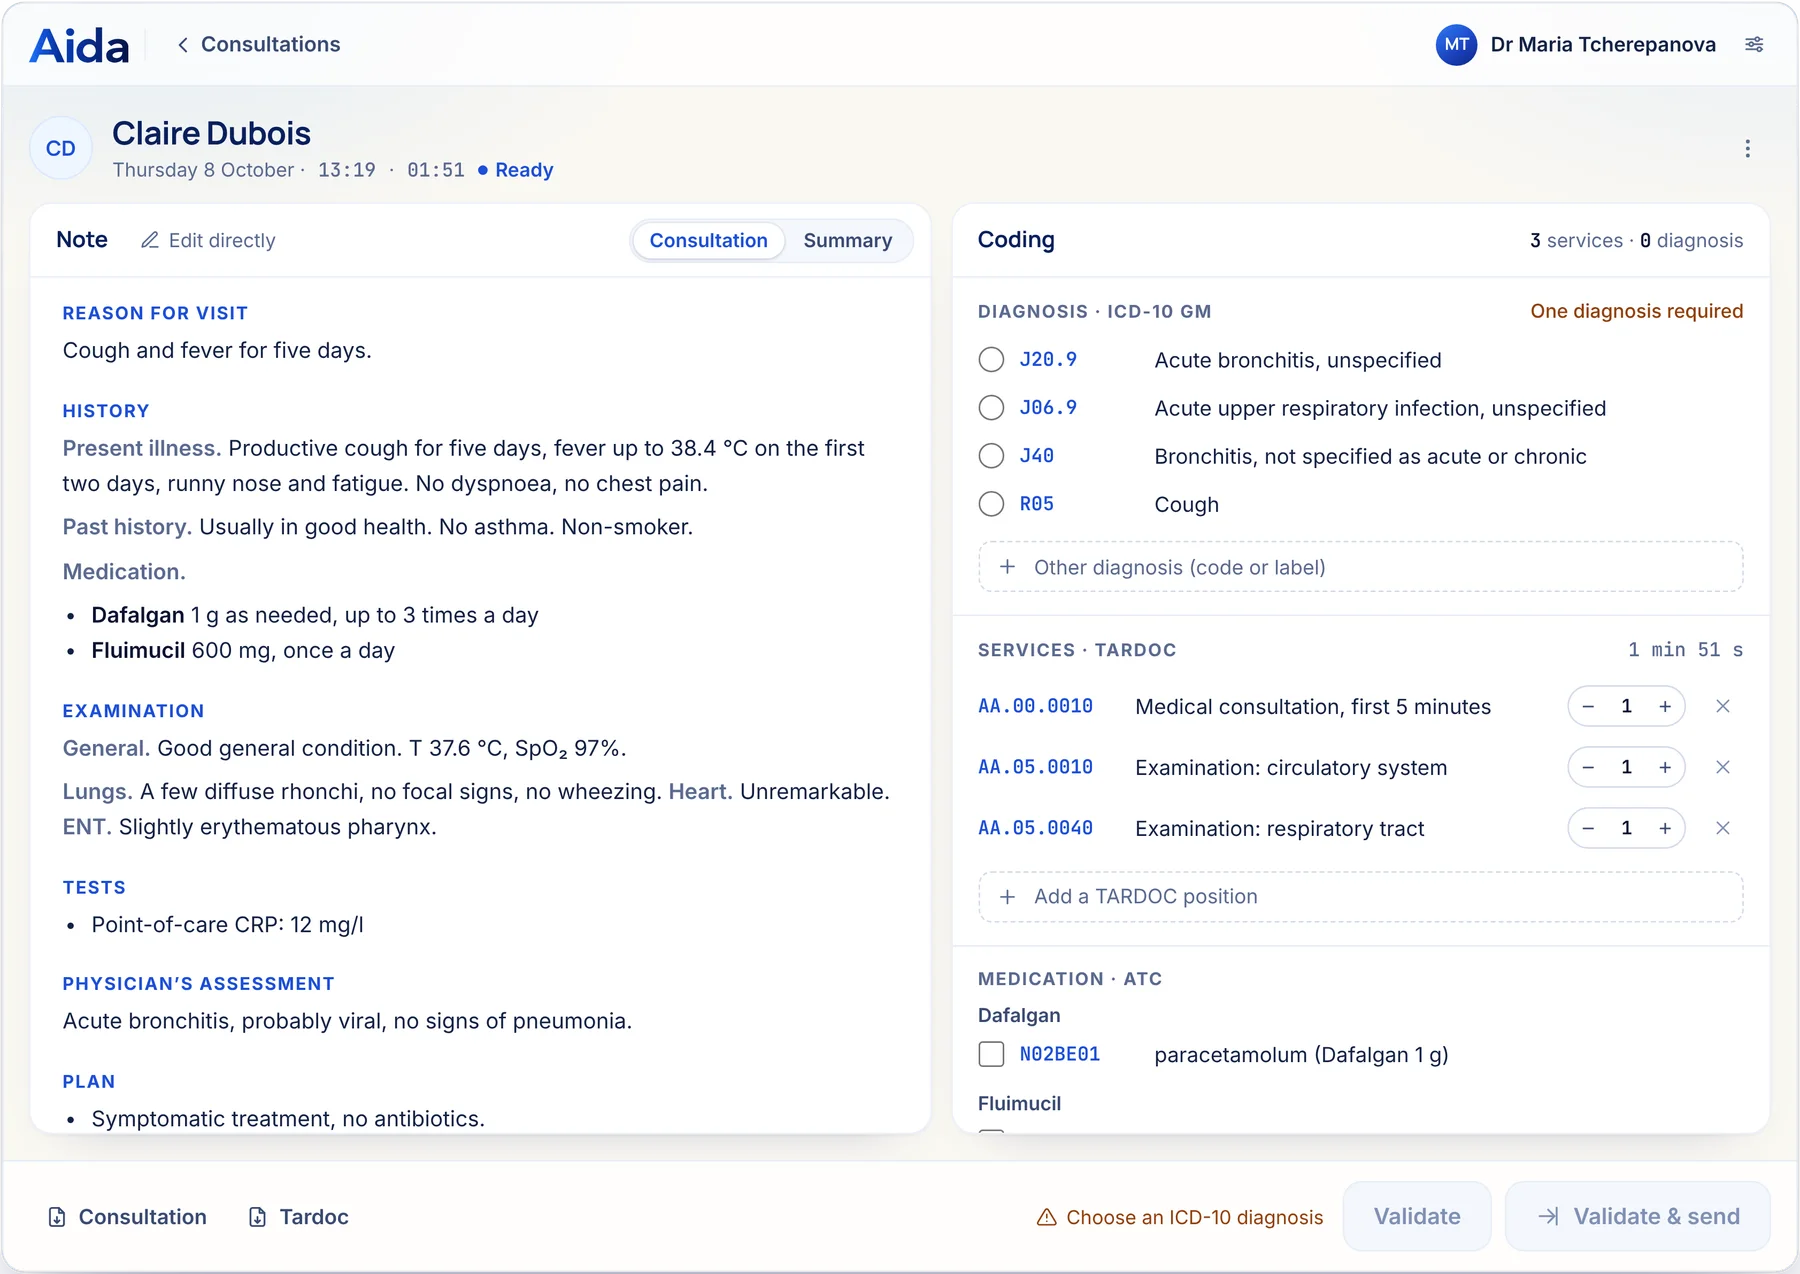
Task: Click the One diagnosis required notice
Action: (1636, 311)
